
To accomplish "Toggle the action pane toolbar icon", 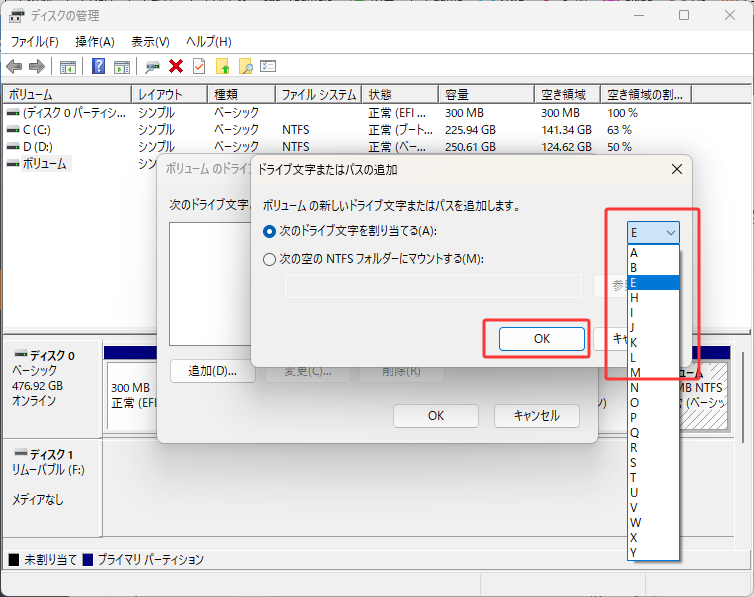I will pos(122,66).
